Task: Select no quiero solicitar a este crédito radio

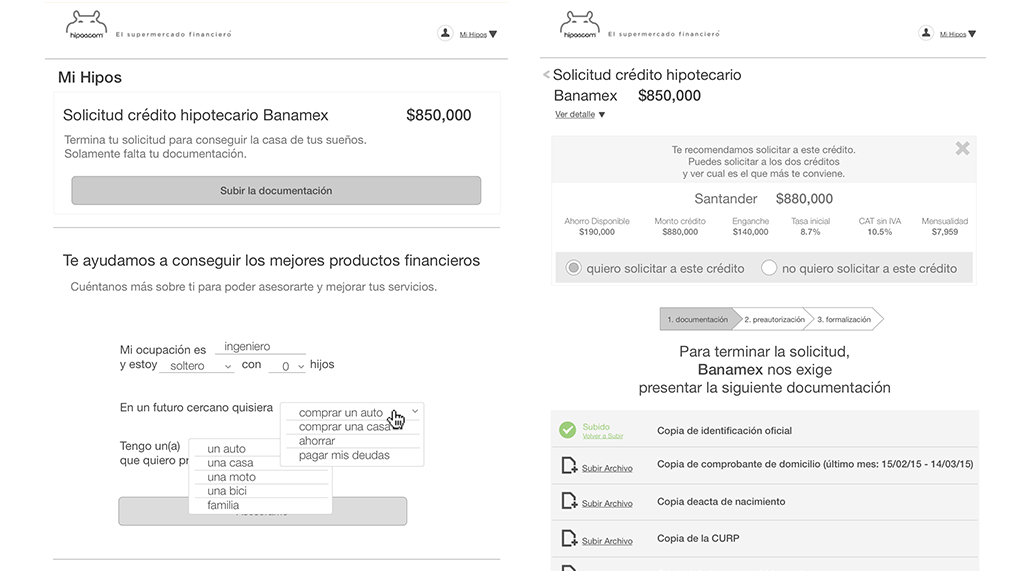Action: pyautogui.click(x=768, y=268)
